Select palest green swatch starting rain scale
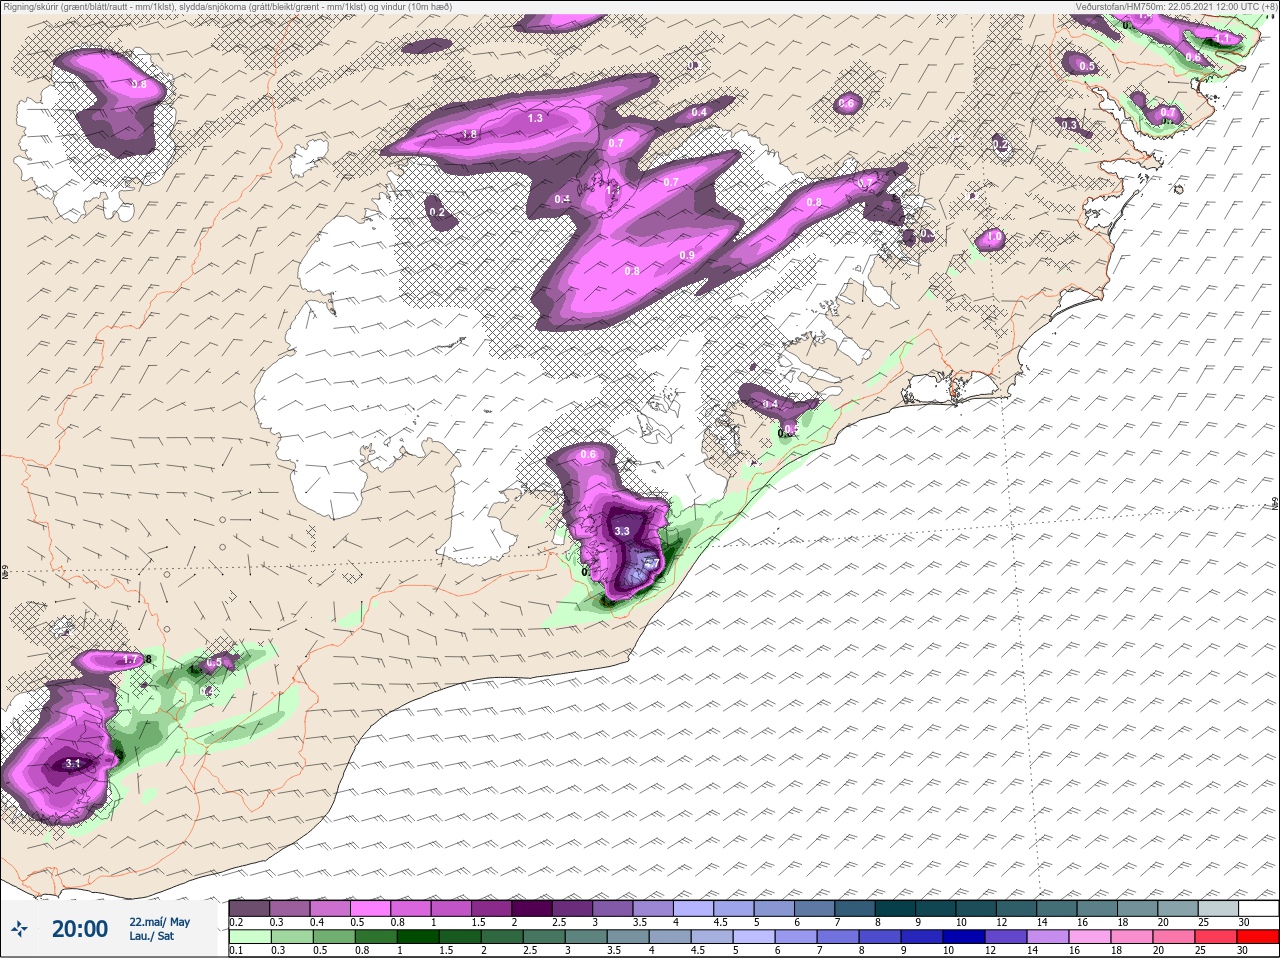1280x958 pixels. point(249,937)
